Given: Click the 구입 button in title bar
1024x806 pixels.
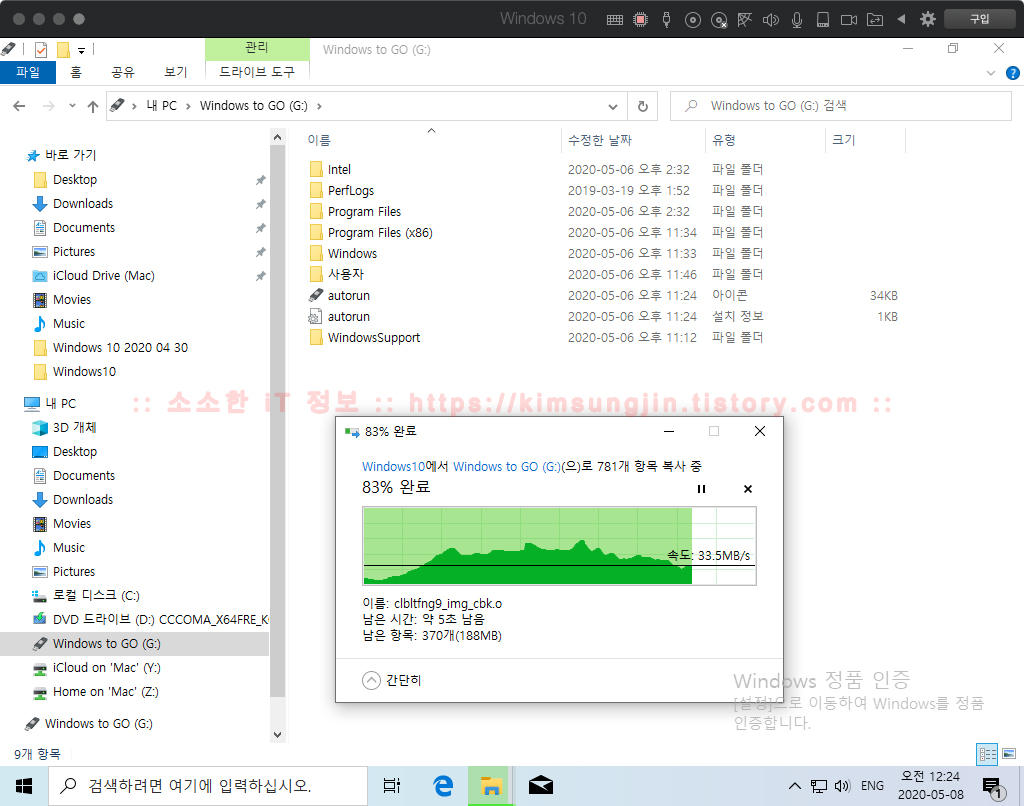Looking at the screenshot, I should pos(979,19).
